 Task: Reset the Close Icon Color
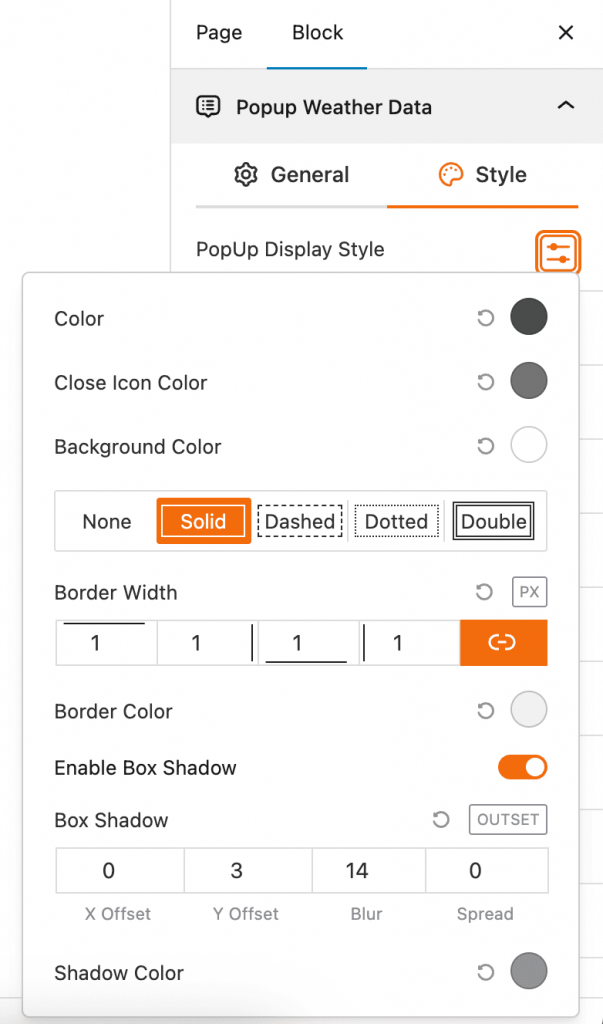485,382
